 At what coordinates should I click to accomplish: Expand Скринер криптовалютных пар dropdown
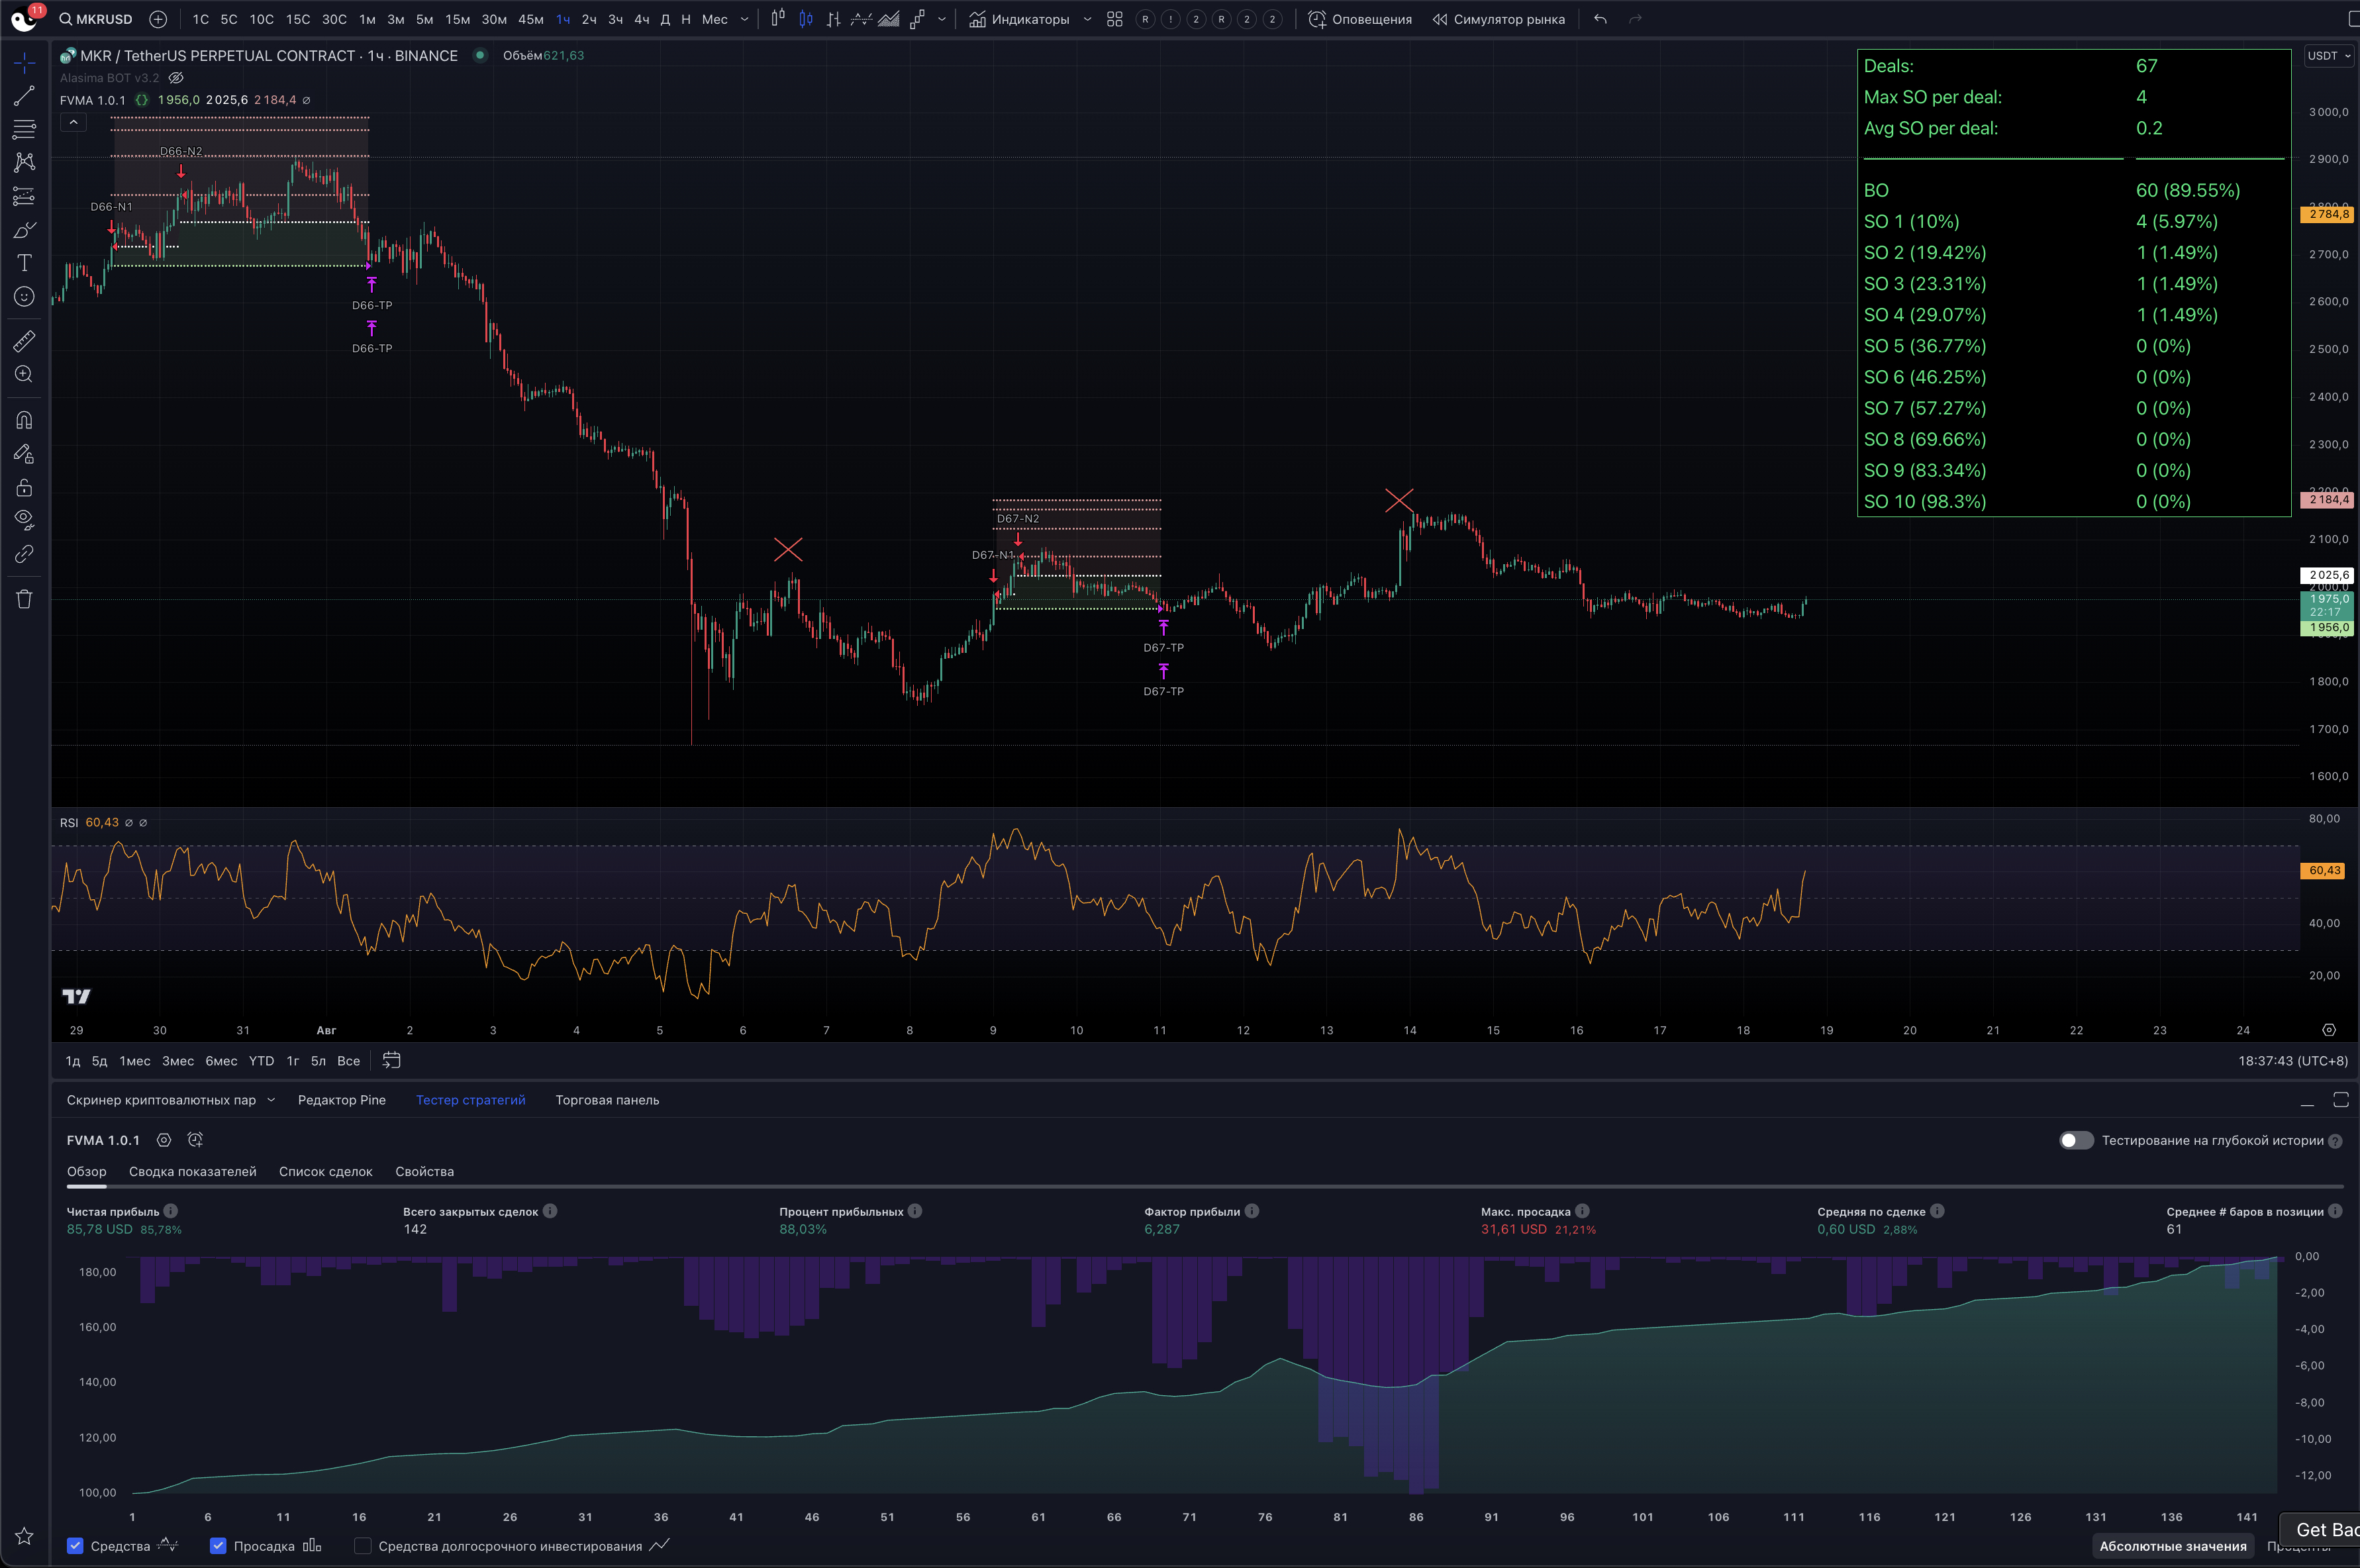click(270, 1100)
